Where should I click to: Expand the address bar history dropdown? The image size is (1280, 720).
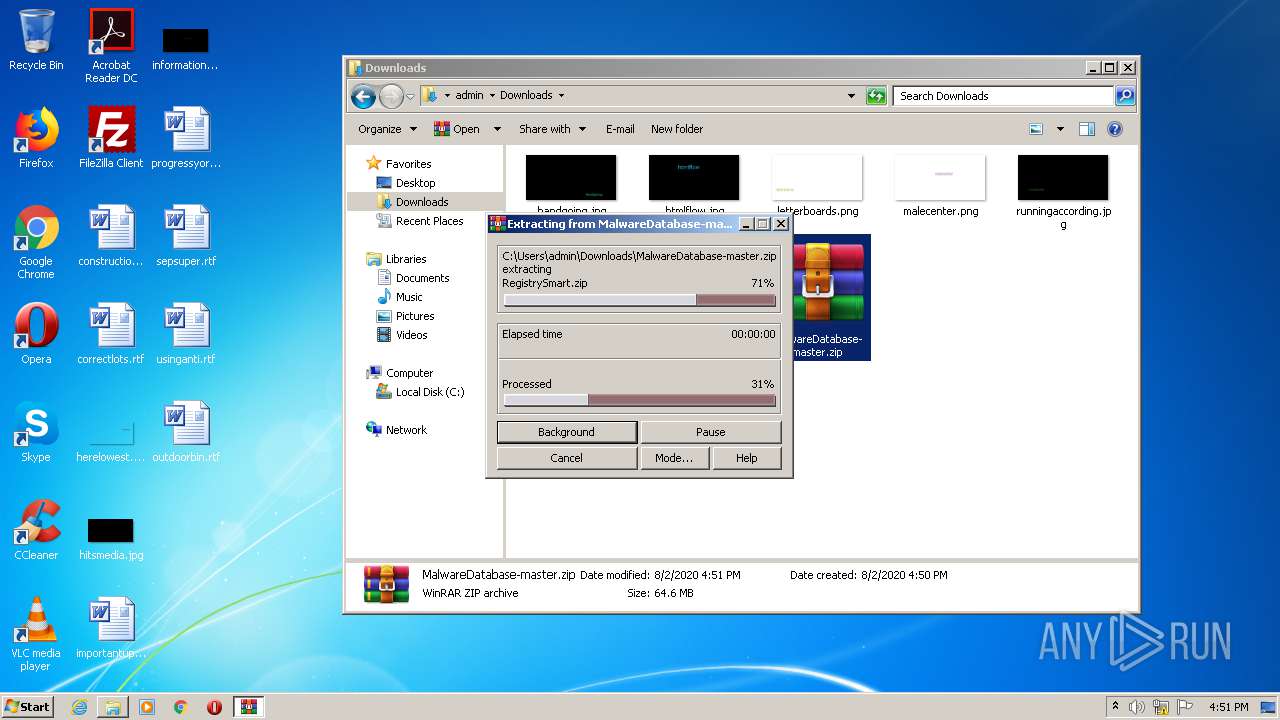click(x=851, y=96)
